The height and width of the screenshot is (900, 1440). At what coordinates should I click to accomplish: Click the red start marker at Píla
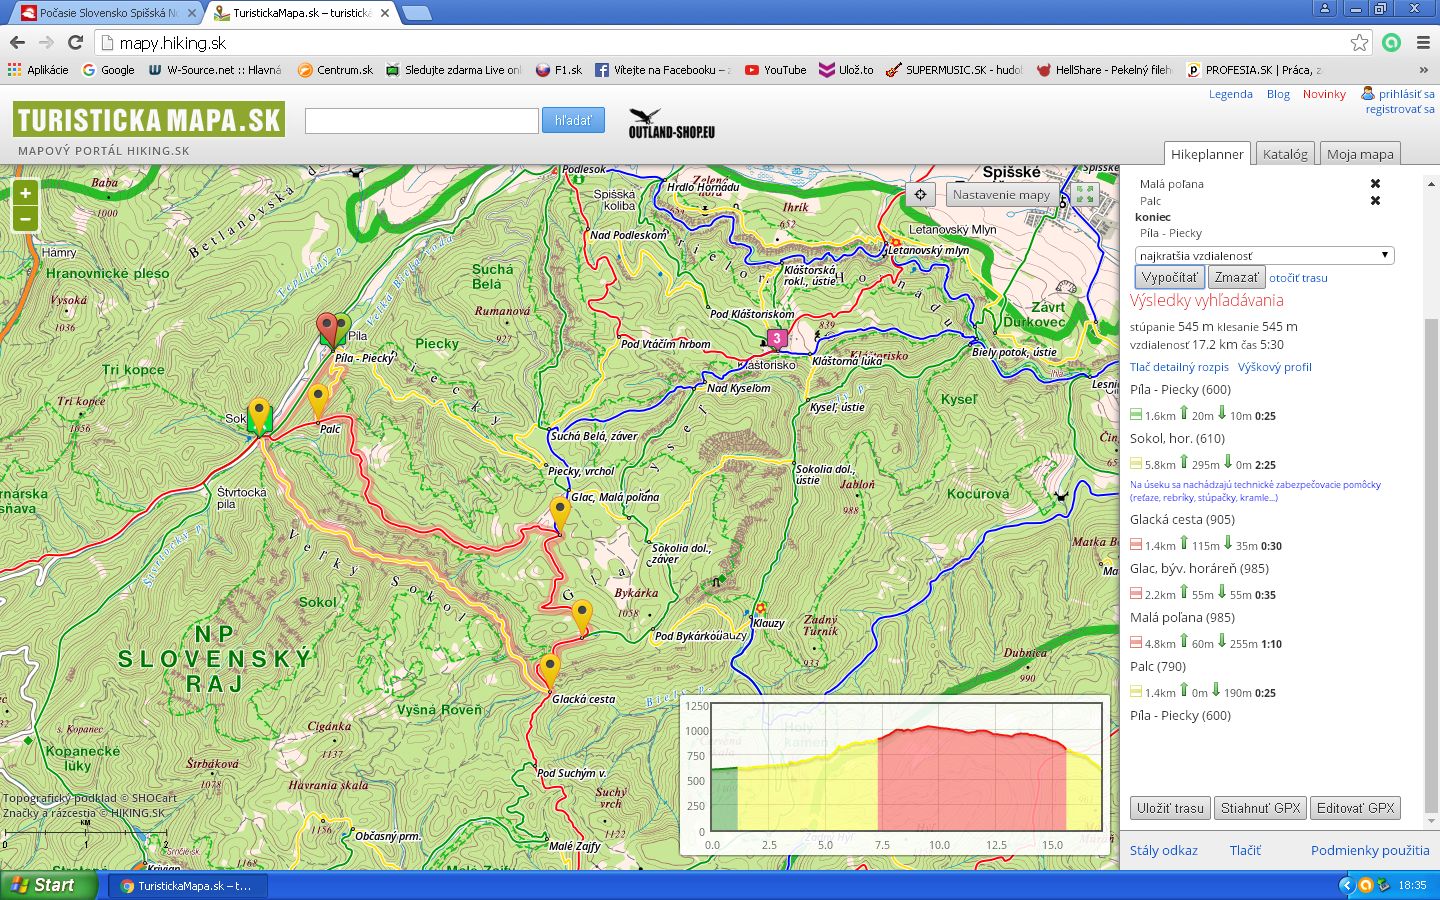pyautogui.click(x=326, y=326)
